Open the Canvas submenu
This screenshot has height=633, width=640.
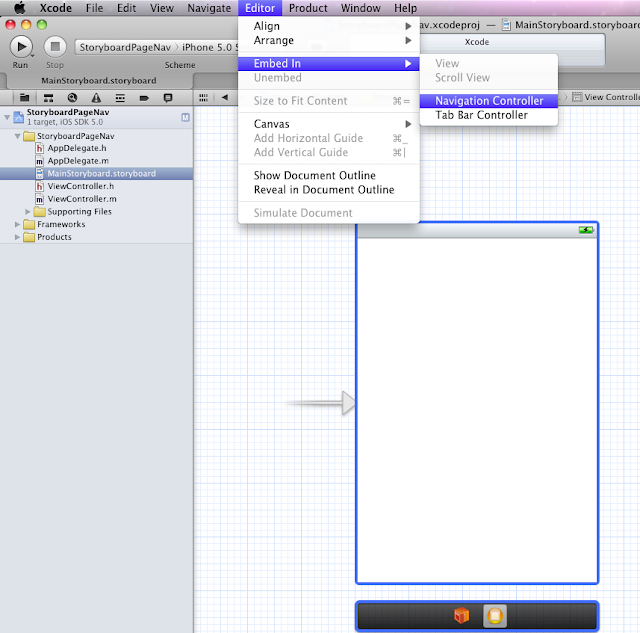point(329,124)
